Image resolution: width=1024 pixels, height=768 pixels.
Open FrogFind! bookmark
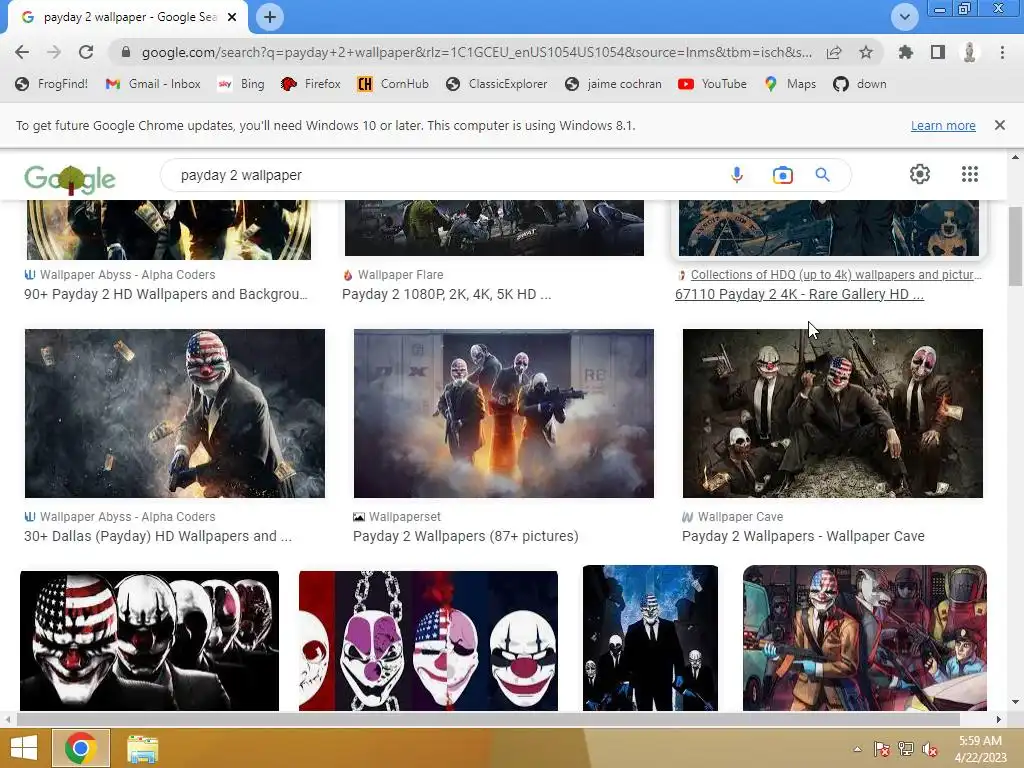point(51,84)
